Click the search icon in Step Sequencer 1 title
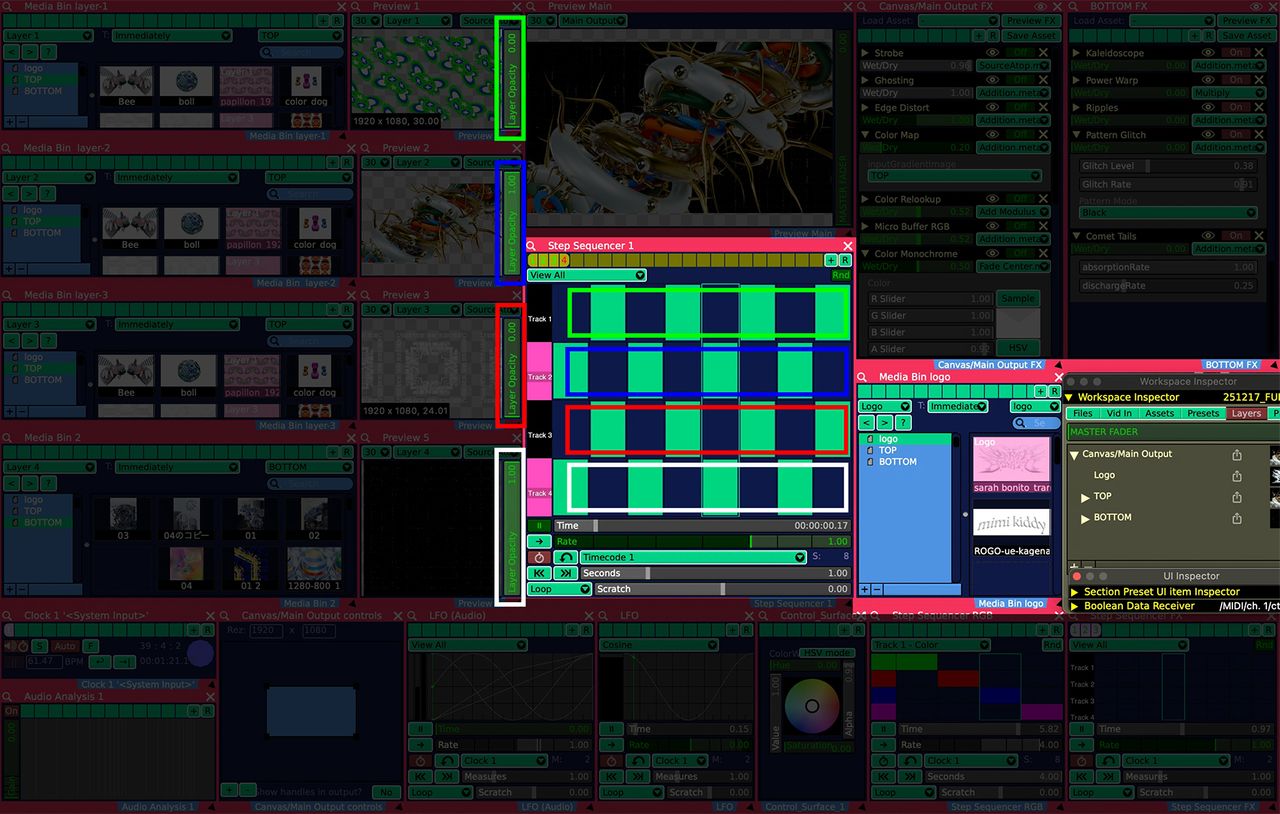Viewport: 1280px width, 814px height. tap(532, 245)
